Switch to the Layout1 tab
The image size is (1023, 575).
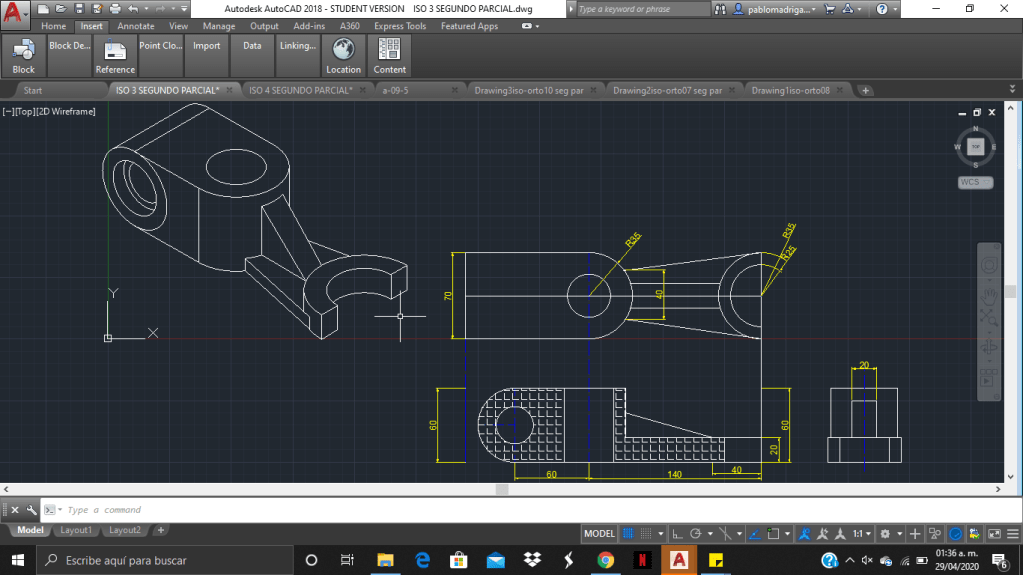(75, 530)
